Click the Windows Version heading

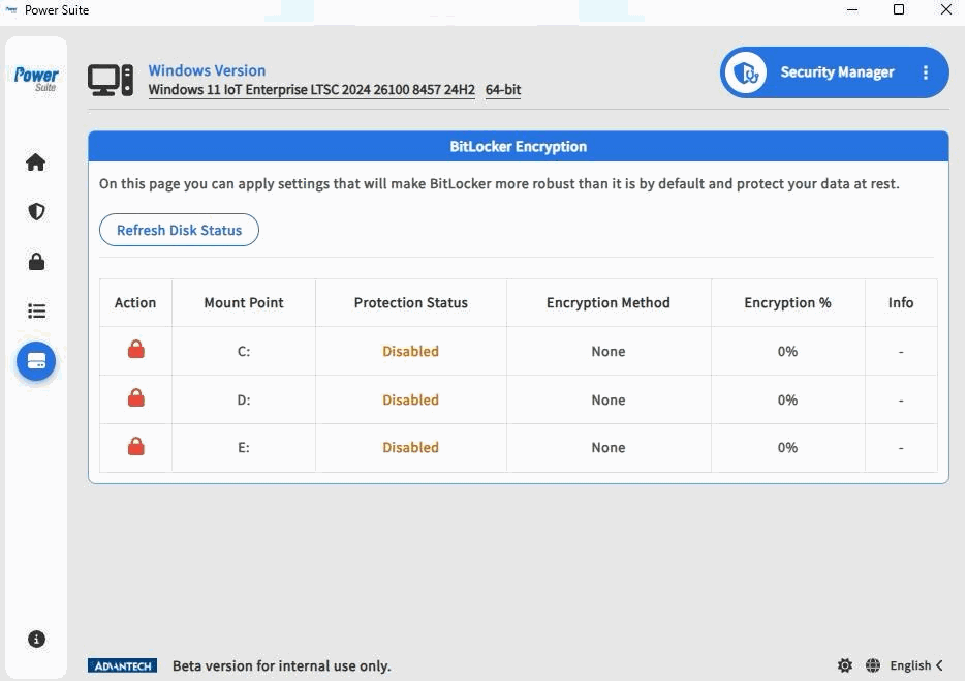pyautogui.click(x=207, y=71)
